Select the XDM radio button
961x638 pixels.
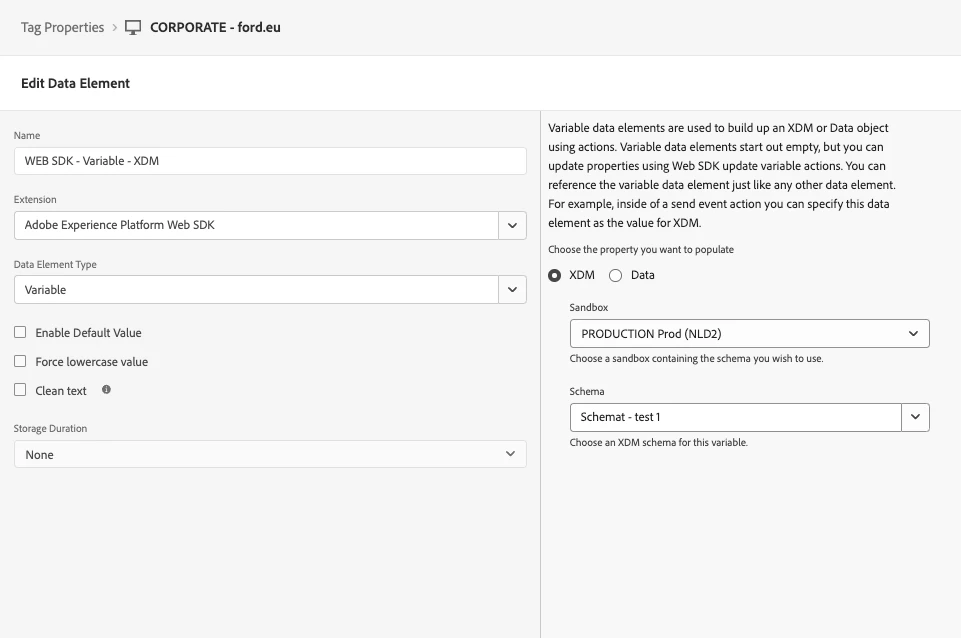click(x=555, y=275)
